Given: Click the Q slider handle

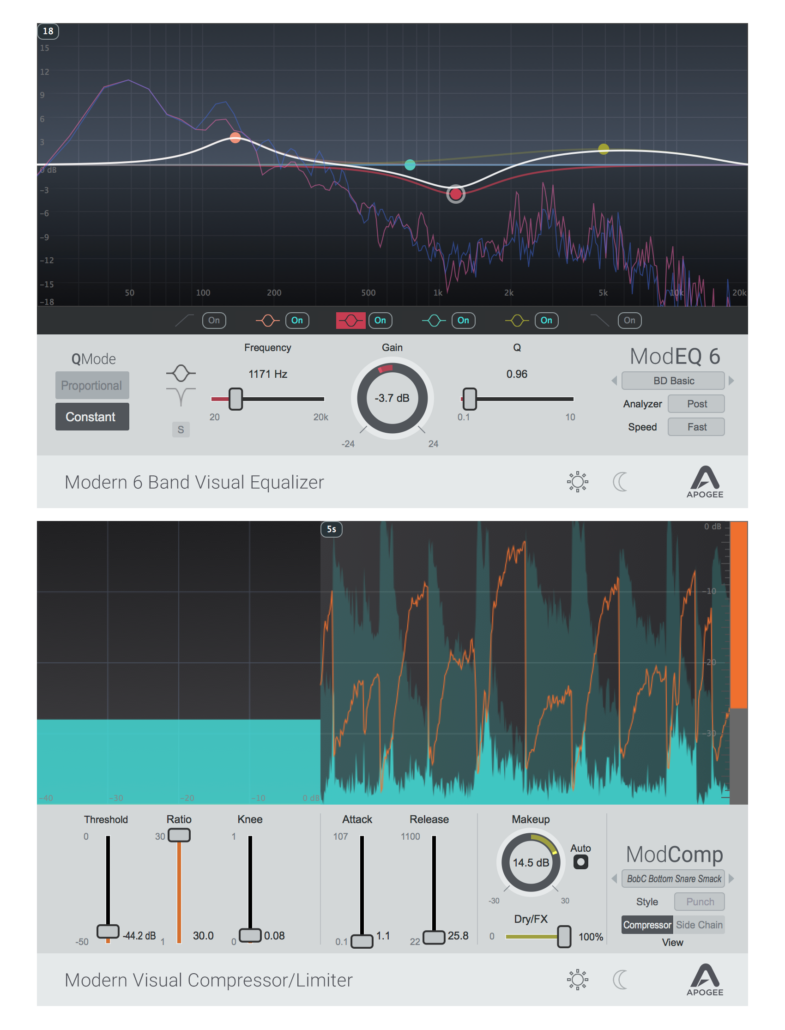Looking at the screenshot, I should click(x=469, y=399).
